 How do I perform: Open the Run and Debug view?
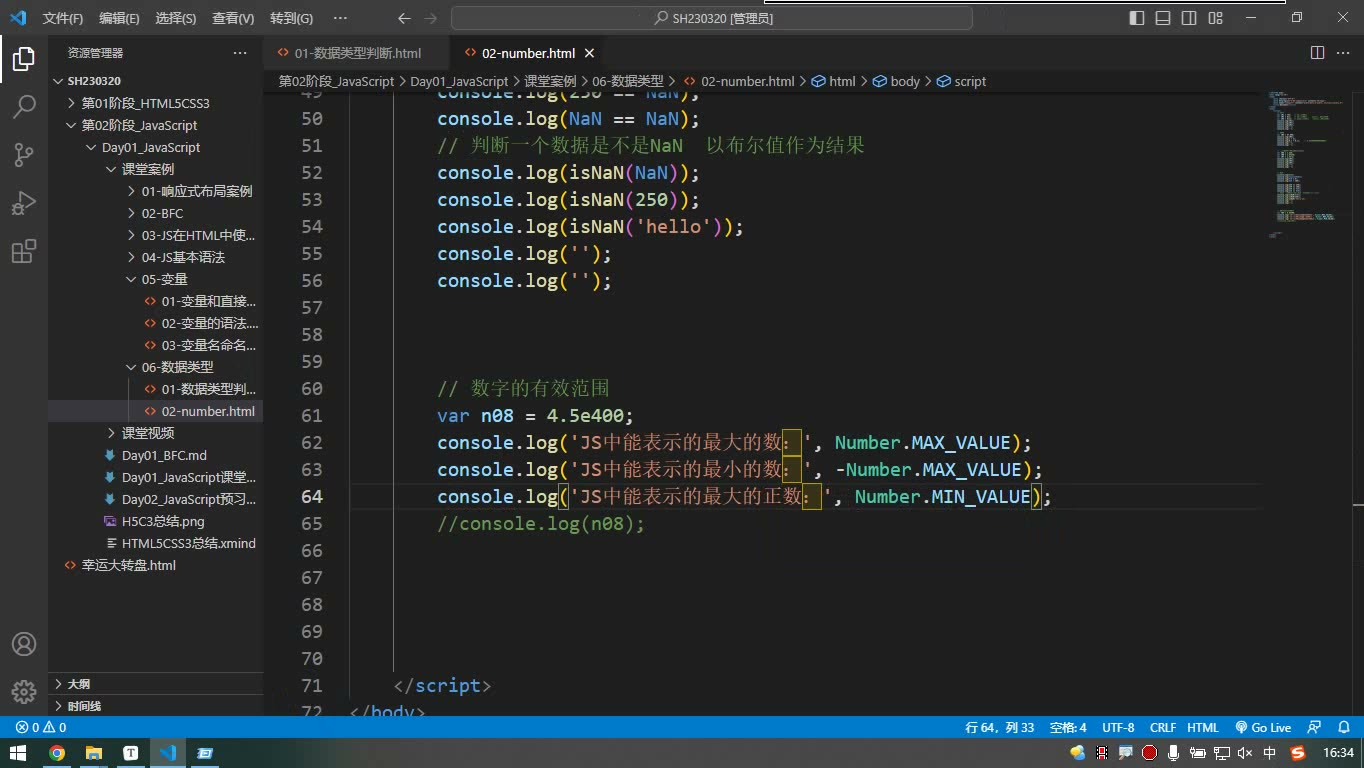click(x=24, y=202)
